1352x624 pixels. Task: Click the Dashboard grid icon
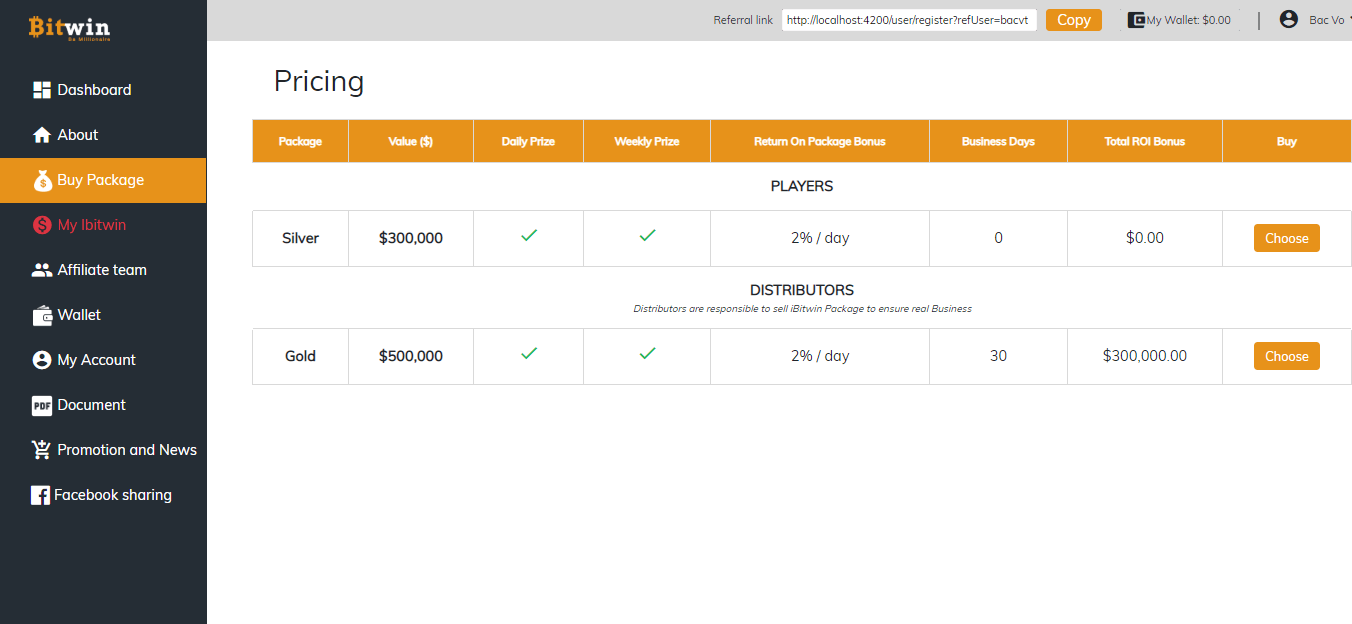coord(41,90)
